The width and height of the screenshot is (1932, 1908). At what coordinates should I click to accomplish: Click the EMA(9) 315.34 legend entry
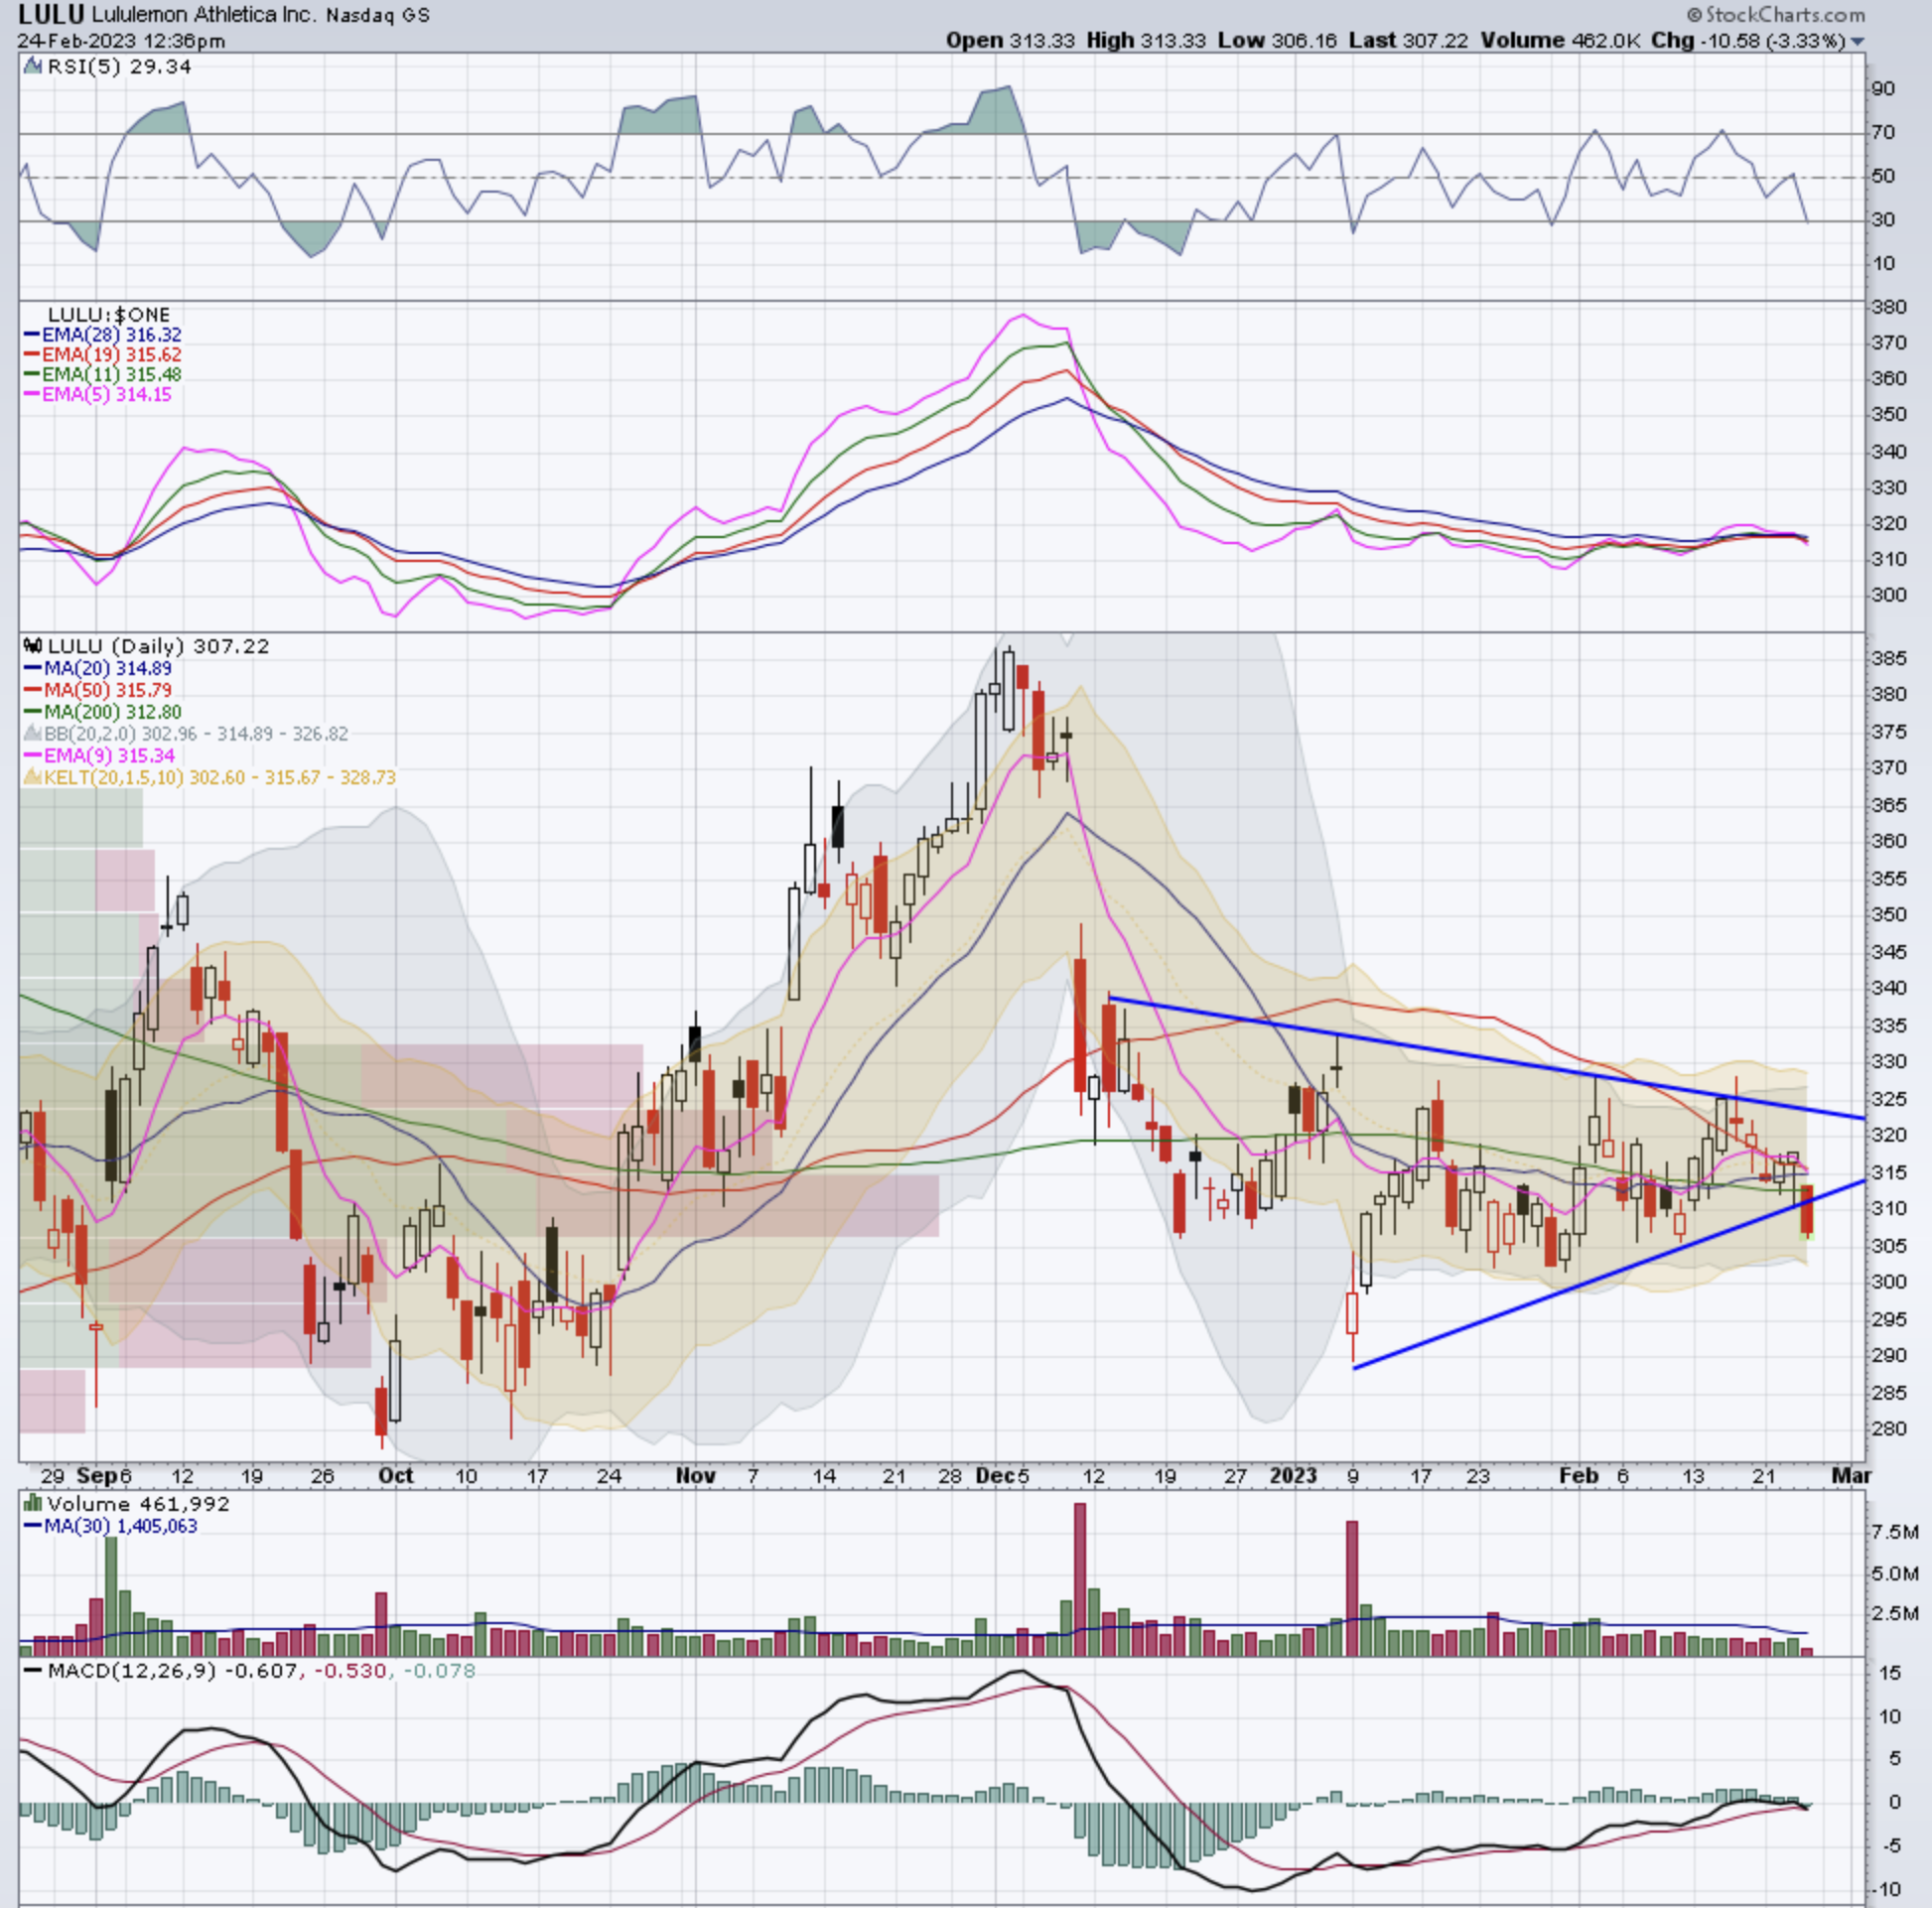pyautogui.click(x=99, y=756)
